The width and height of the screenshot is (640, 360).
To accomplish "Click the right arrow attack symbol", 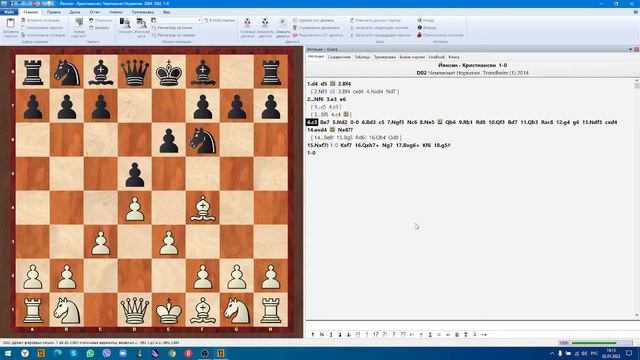I will (484, 335).
